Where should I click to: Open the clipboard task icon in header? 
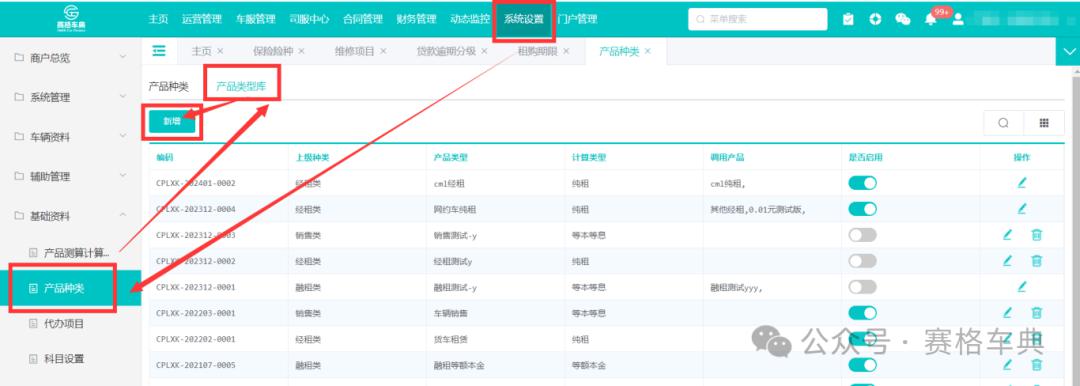pos(848,19)
